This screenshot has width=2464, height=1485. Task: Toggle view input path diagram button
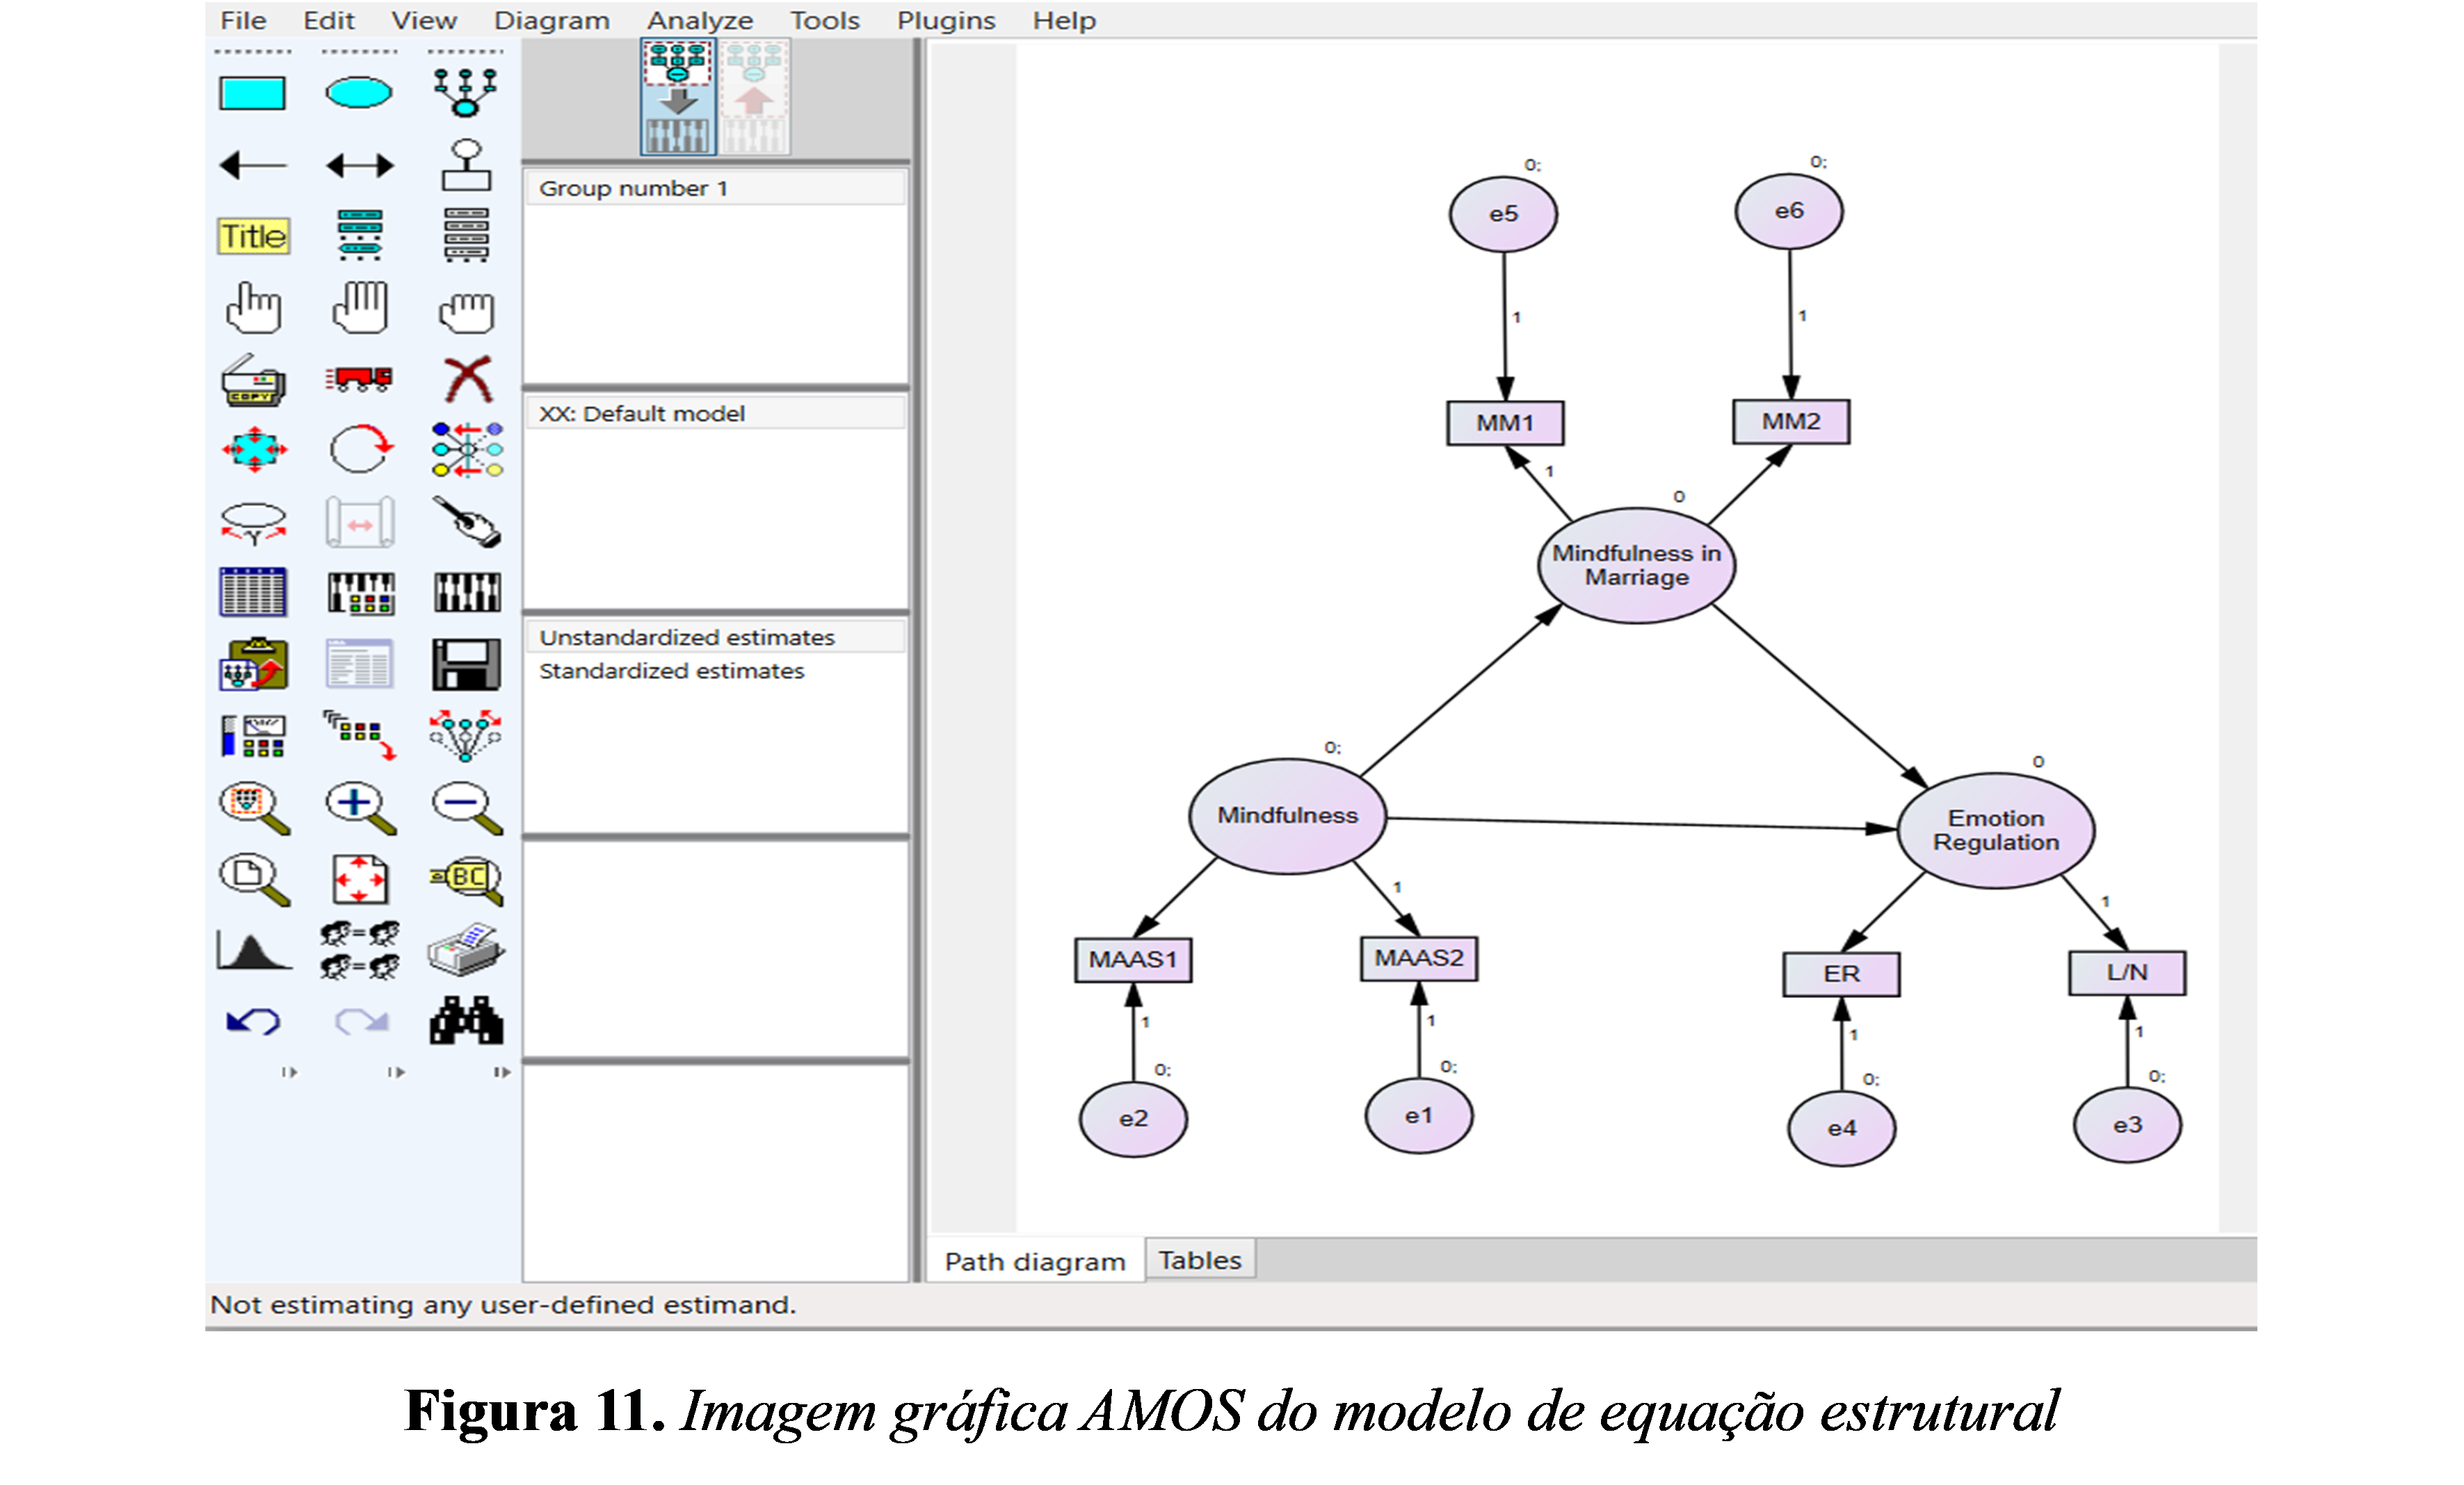(x=678, y=97)
